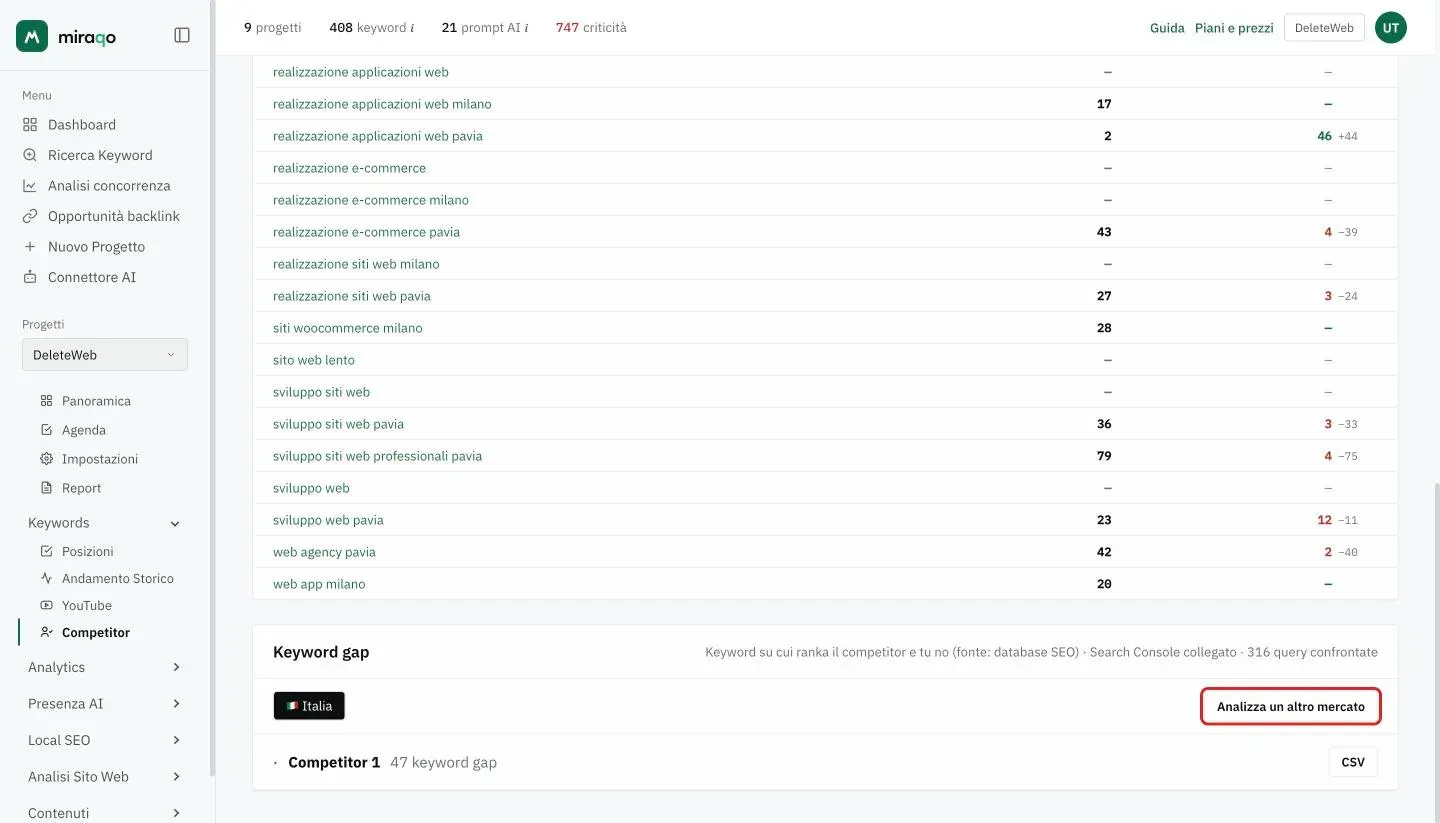Viewport: 1440px width, 823px height.
Task: Collapse the Keywords section chevron
Action: [175, 523]
